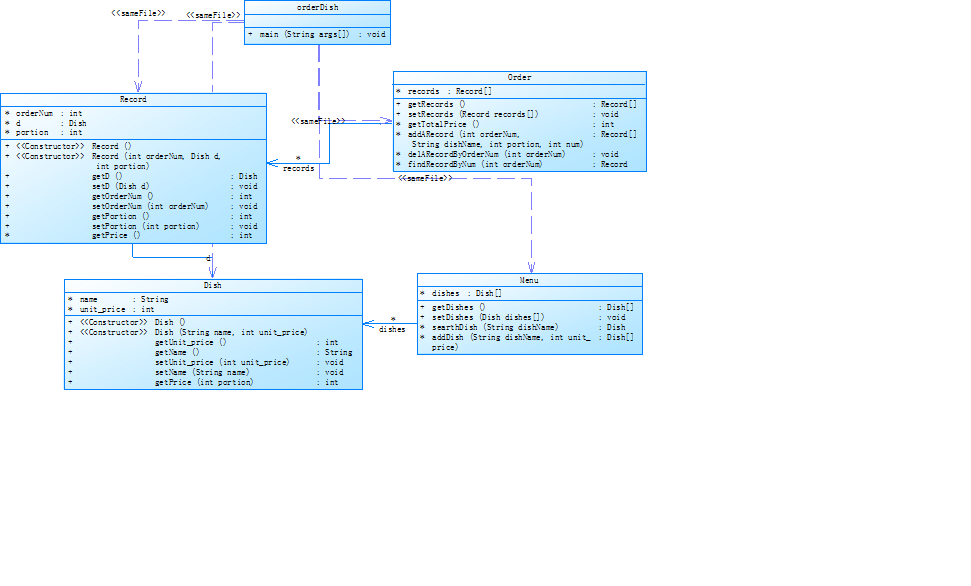Viewport: 971px width, 586px height.
Task: Click the setOrderNum (int orderNum) method
Action: pos(131,206)
